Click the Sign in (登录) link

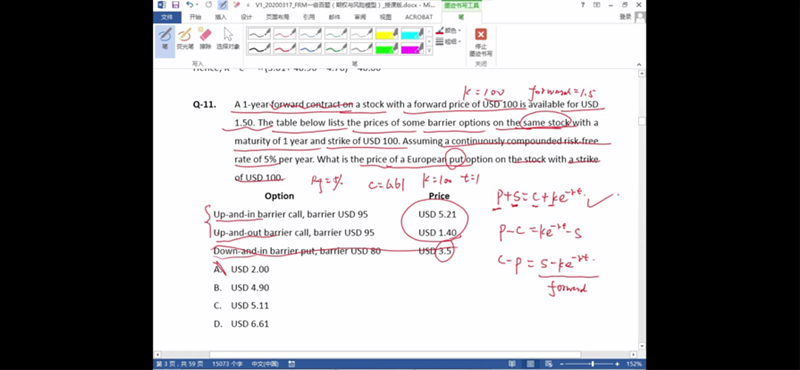(626, 17)
